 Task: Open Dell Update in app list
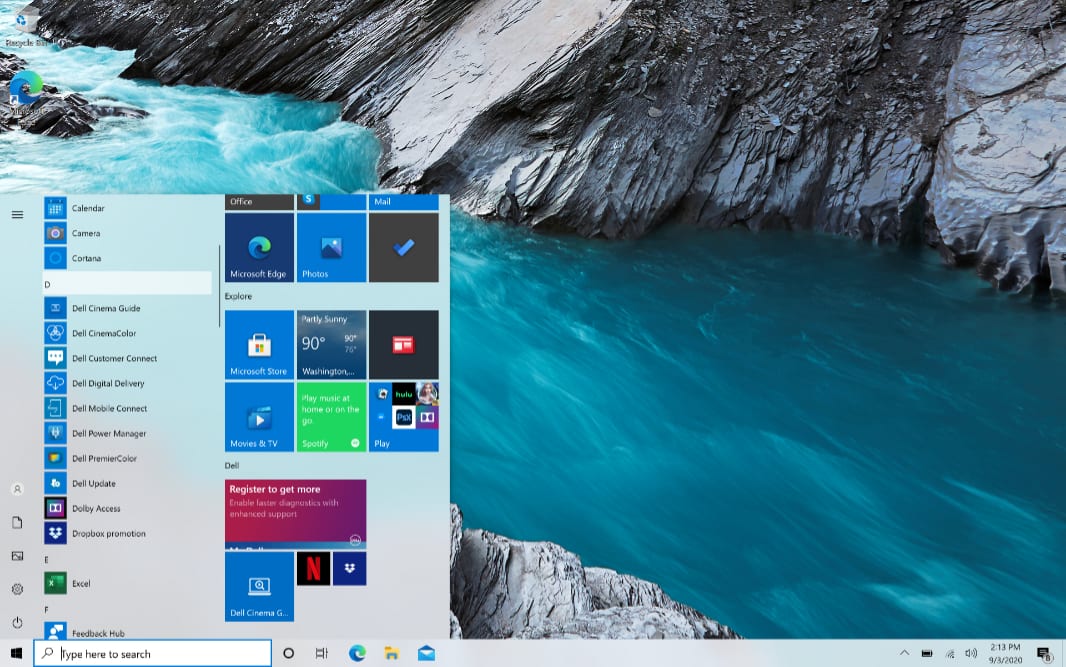point(93,483)
